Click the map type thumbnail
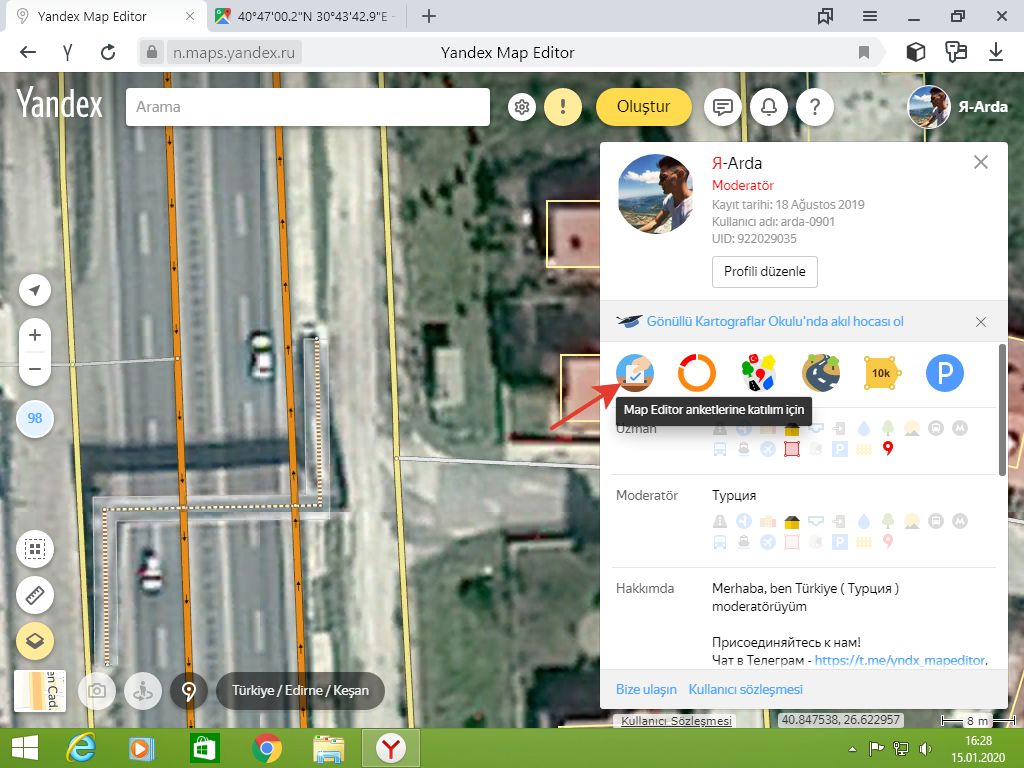Screen dimensions: 1024x768 click(x=40, y=691)
